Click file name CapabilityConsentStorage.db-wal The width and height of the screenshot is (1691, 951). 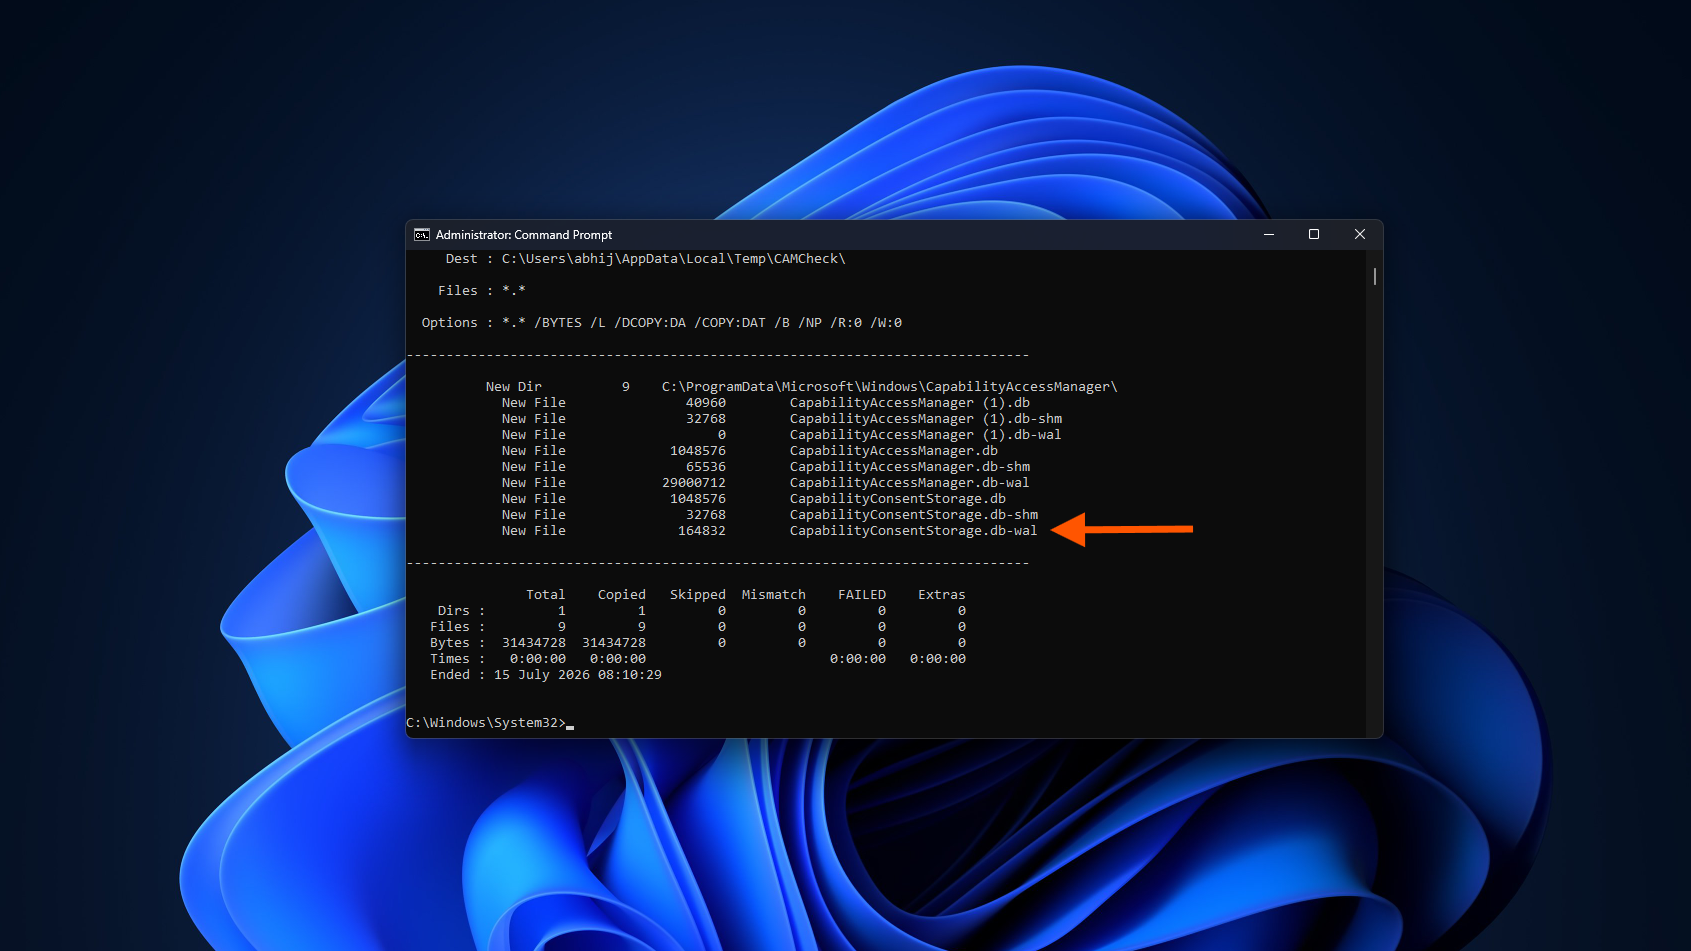tap(914, 531)
